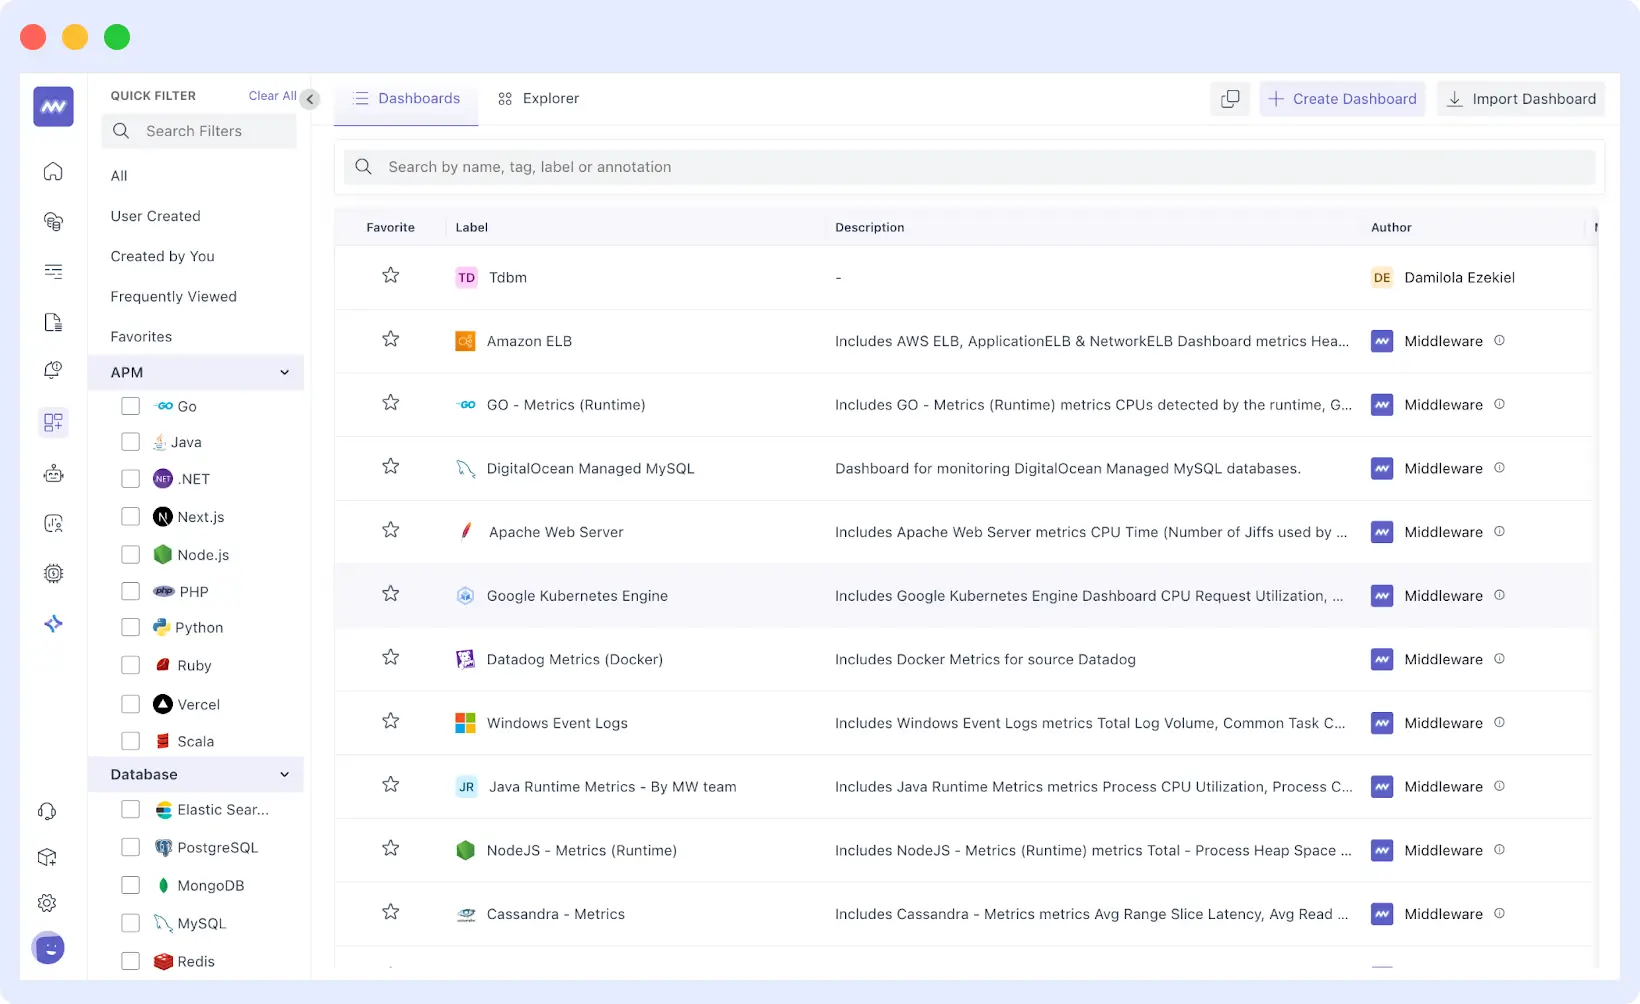Collapse the APM filter section
1640x1004 pixels.
pyautogui.click(x=284, y=372)
